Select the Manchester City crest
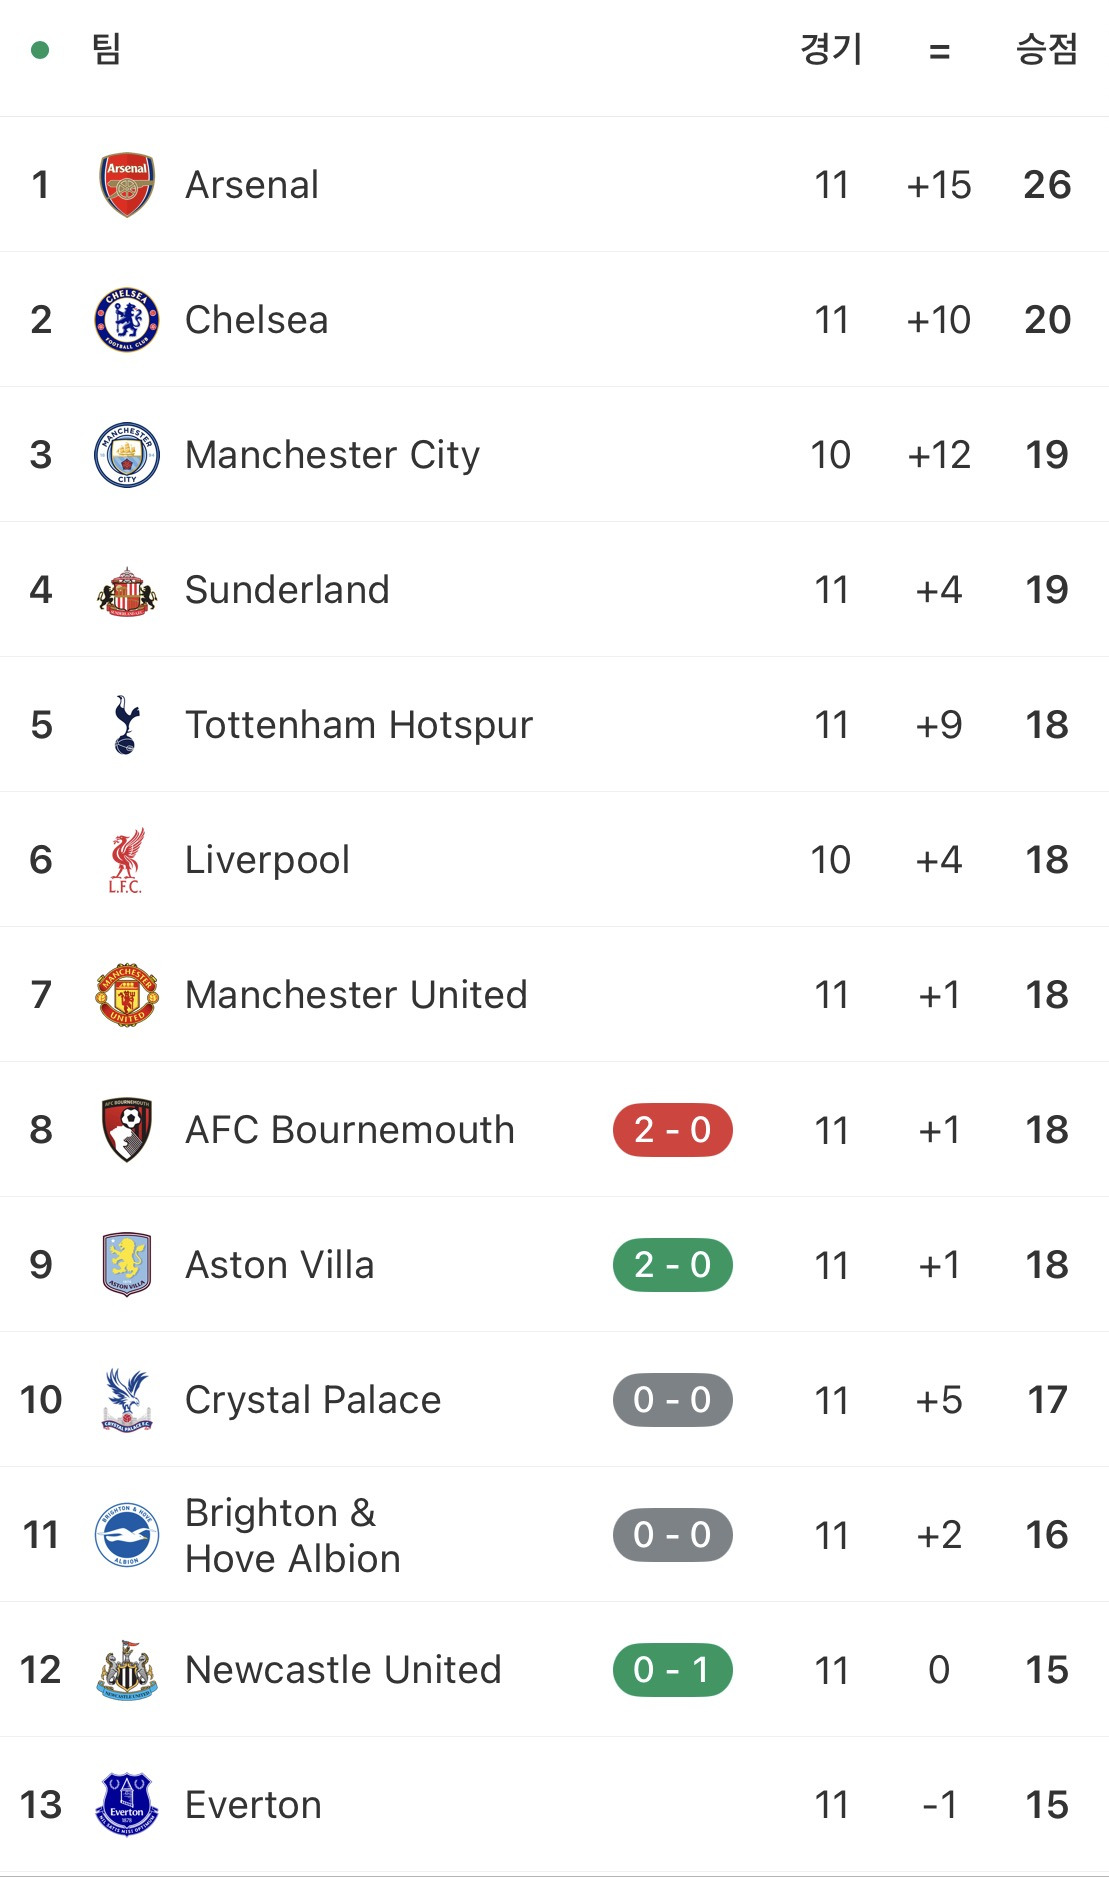The height and width of the screenshot is (1877, 1109). click(127, 455)
